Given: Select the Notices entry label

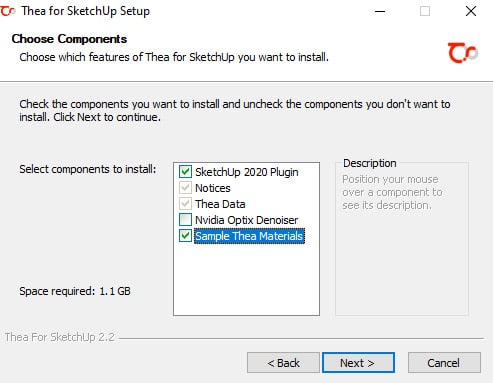Looking at the screenshot, I should click(213, 188).
